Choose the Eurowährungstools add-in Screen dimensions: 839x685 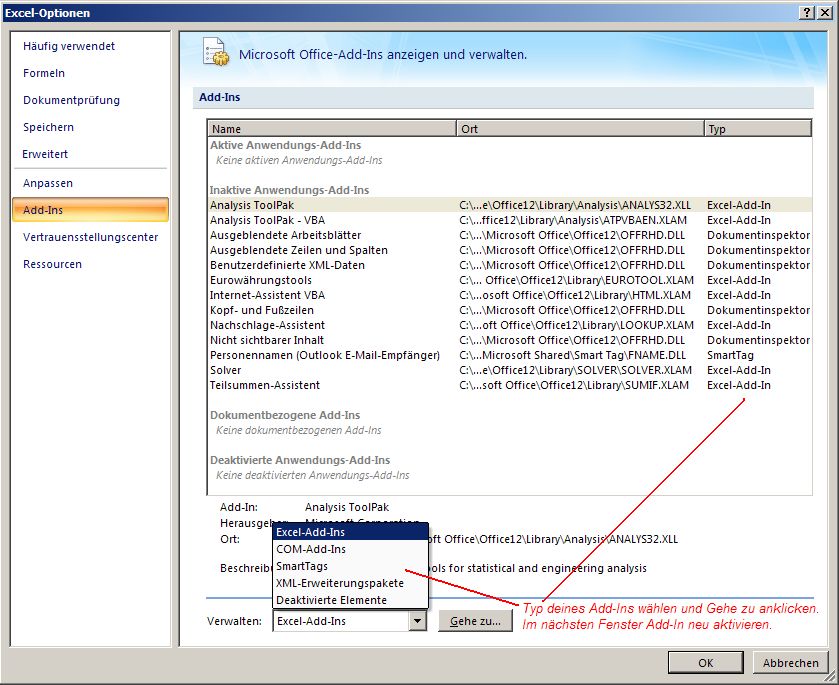coord(510,280)
